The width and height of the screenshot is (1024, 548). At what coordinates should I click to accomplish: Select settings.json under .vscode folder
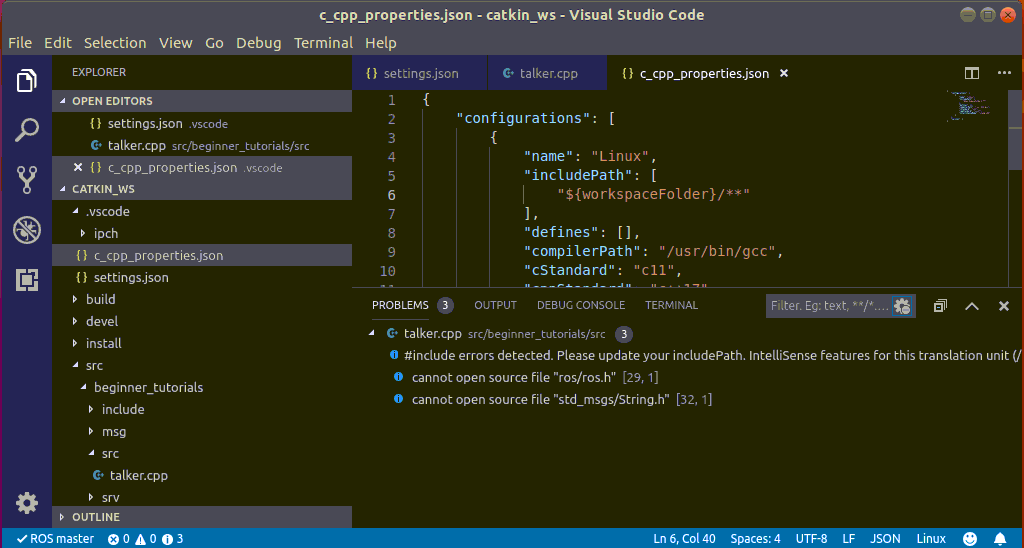[x=202, y=278]
